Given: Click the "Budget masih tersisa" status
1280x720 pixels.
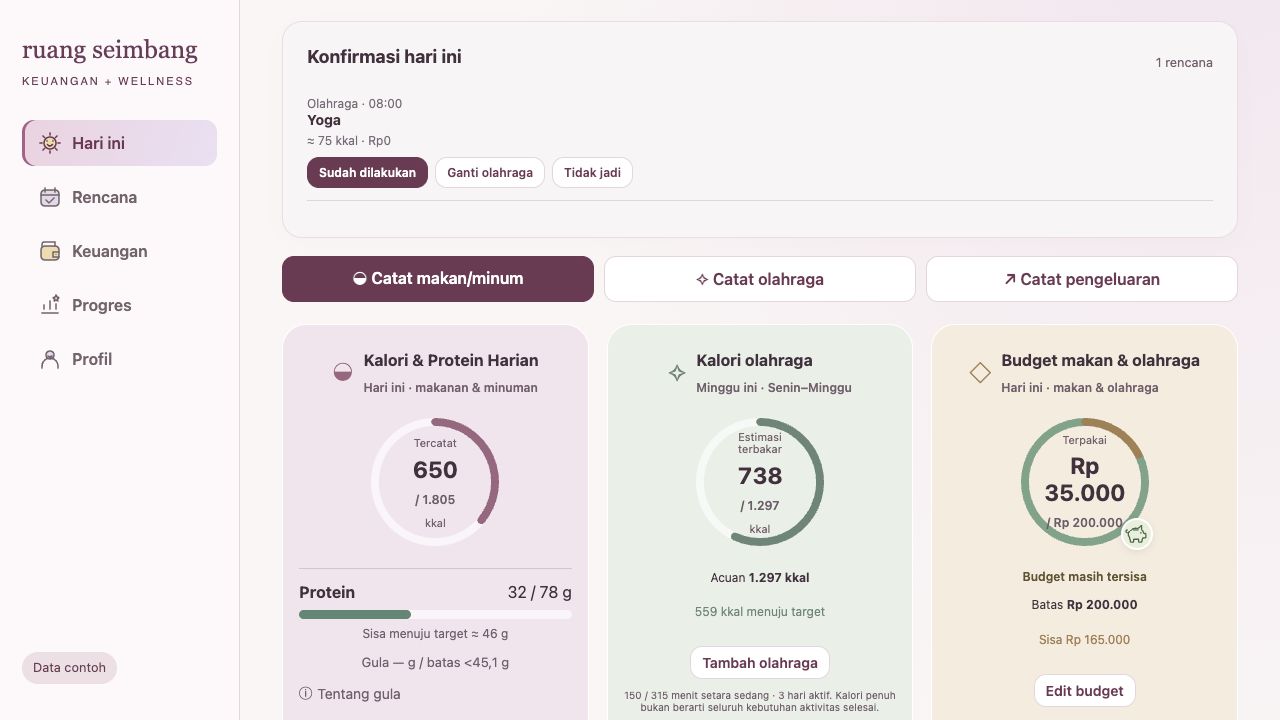Looking at the screenshot, I should coord(1085,577).
